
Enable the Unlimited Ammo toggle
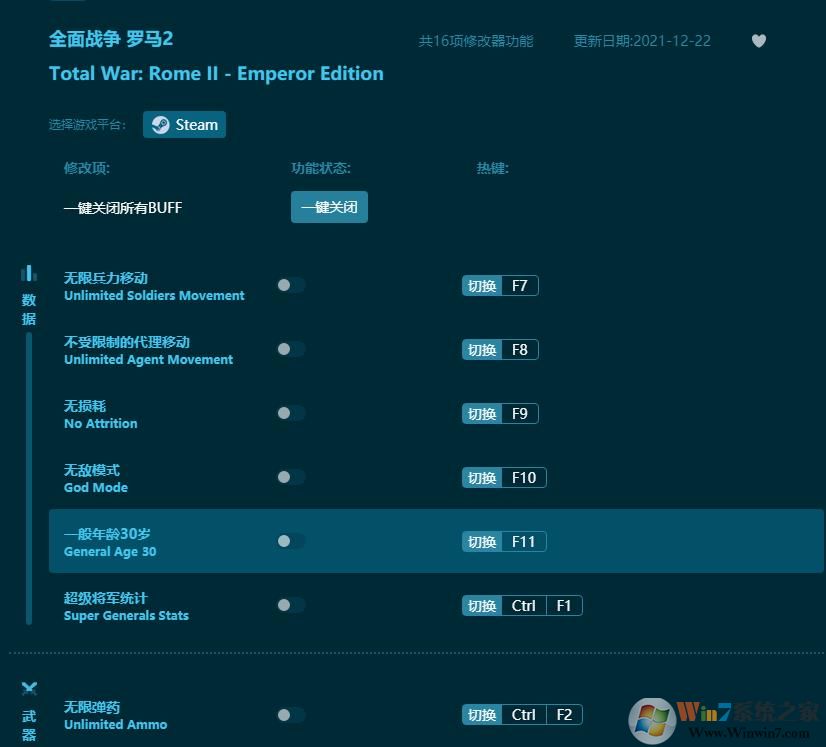click(290, 714)
